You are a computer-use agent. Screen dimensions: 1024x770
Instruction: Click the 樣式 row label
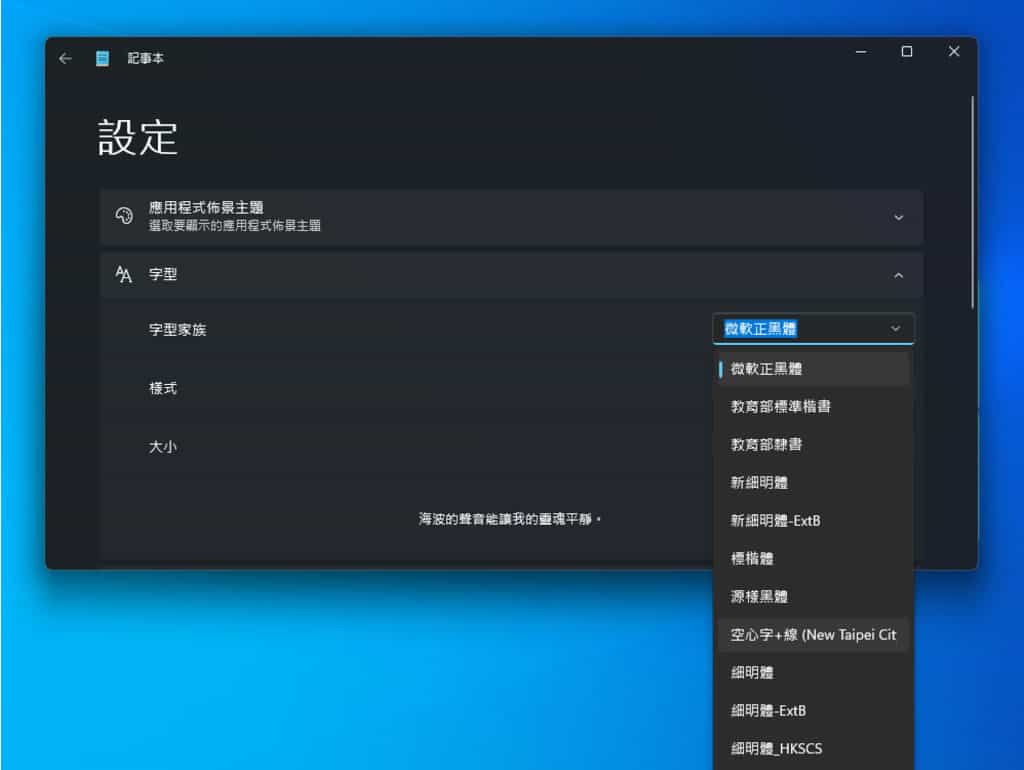(x=163, y=389)
